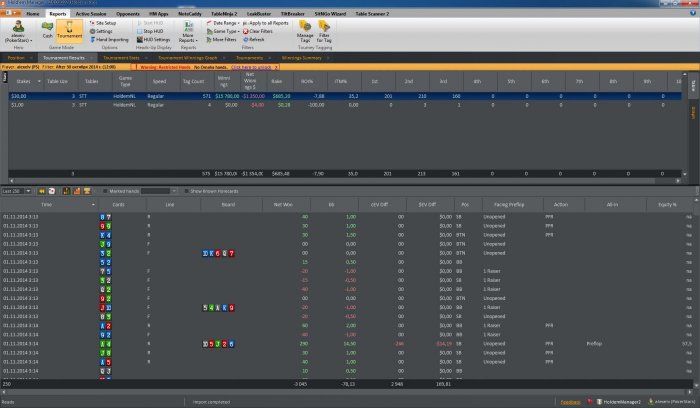Open the Hero player selector (PokerStars)
Image resolution: width=700 pixels, height=408 pixels.
click(18, 31)
